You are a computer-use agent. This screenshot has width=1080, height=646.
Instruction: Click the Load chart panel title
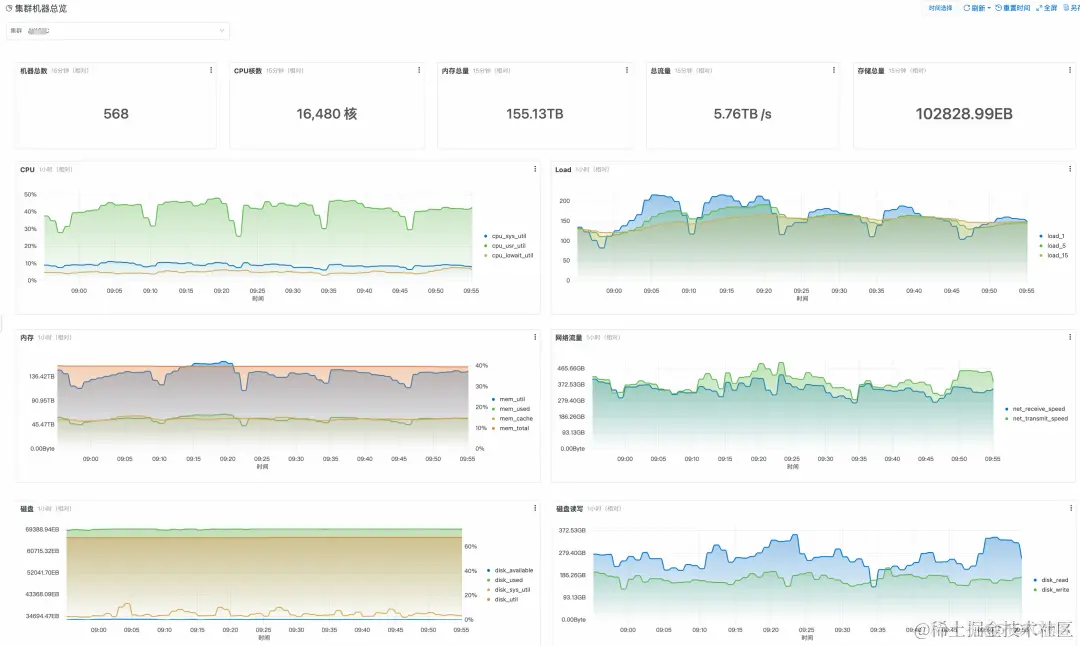point(563,169)
